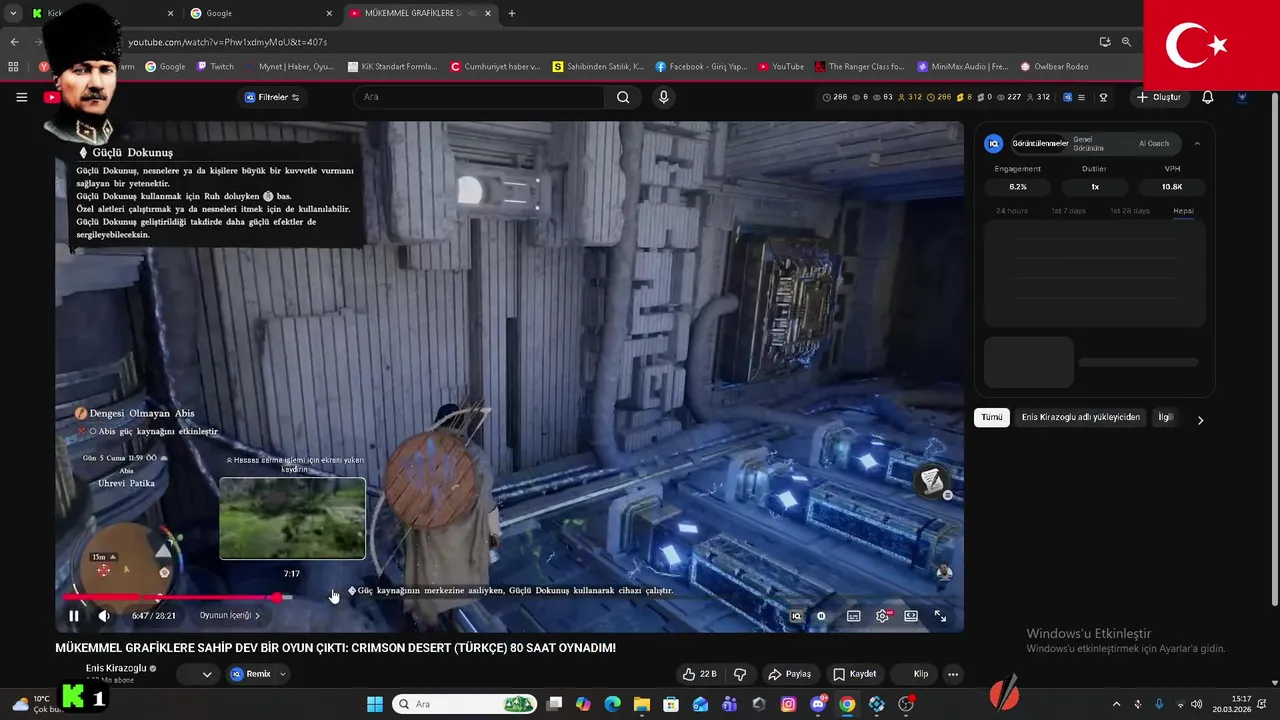
Task: Open player settings gear
Action: coord(882,616)
